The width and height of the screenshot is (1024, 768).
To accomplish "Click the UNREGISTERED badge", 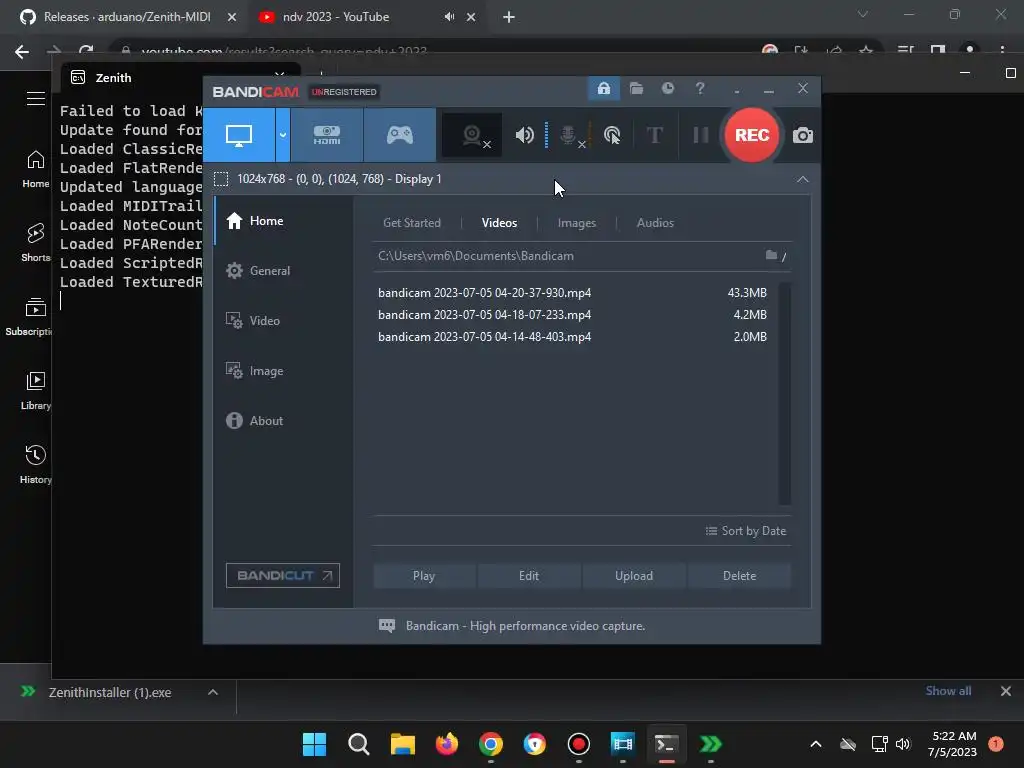I will [x=344, y=92].
